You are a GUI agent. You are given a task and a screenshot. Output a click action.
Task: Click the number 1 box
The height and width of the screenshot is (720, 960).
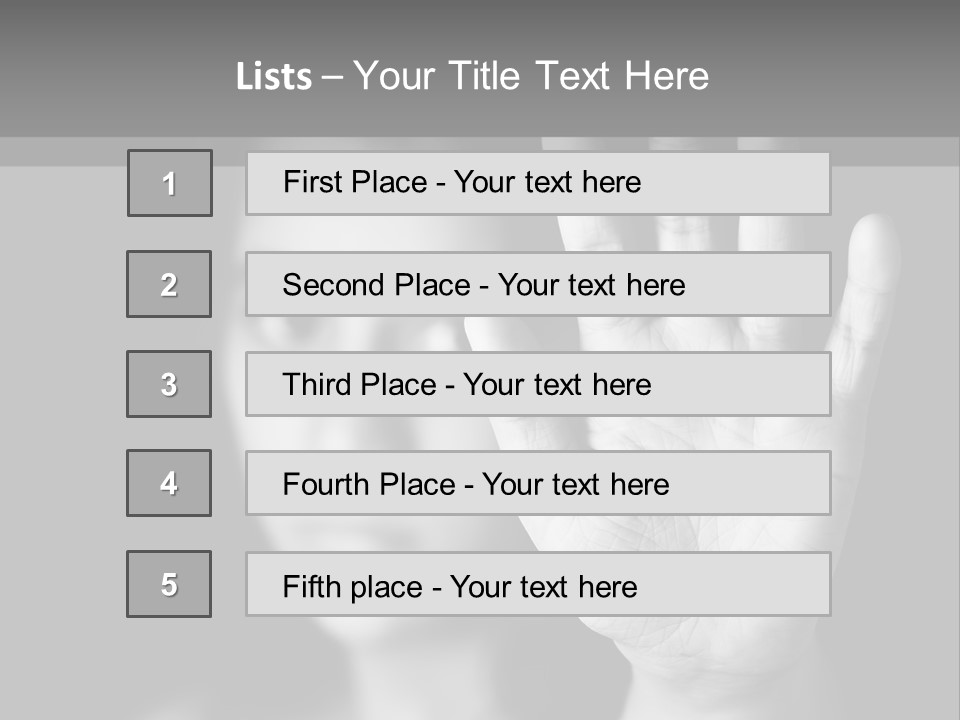(x=170, y=183)
